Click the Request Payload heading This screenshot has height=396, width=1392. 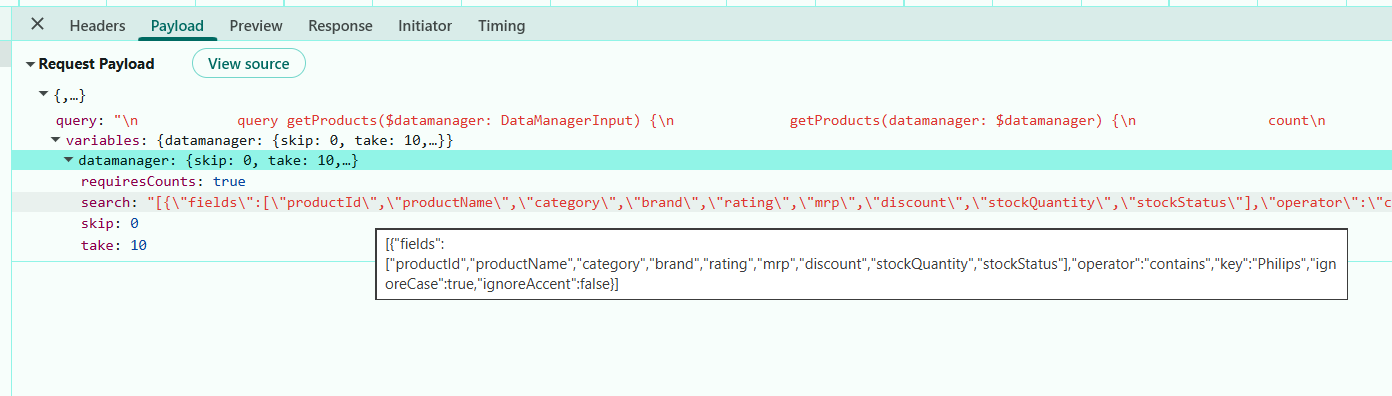[x=96, y=64]
